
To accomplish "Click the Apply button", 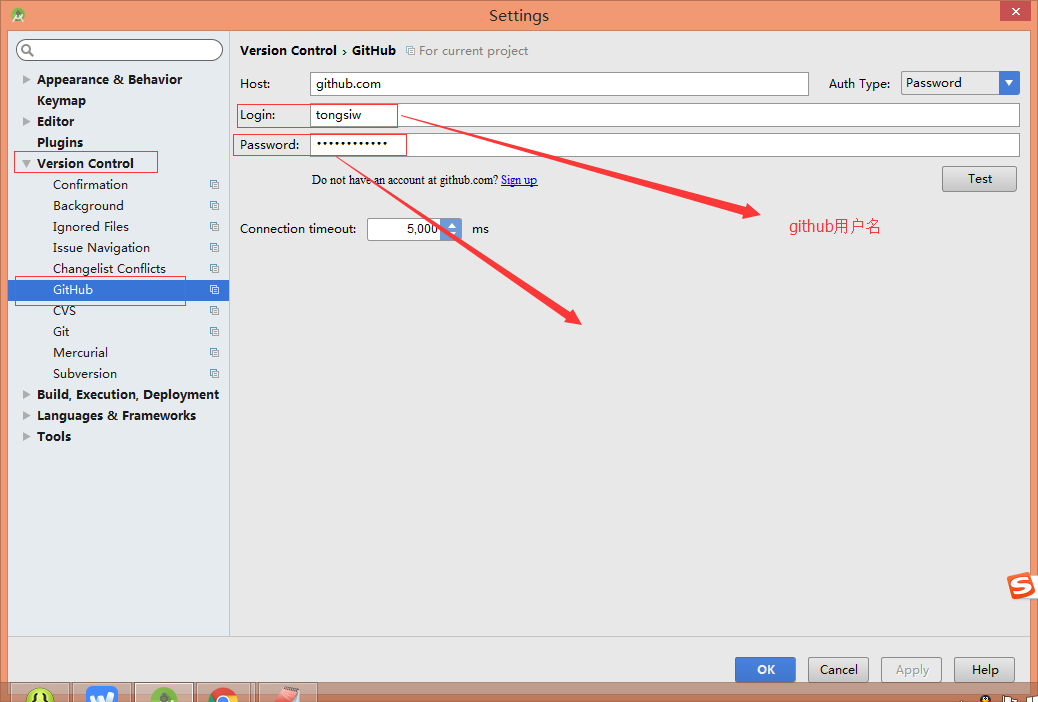I will pos(912,670).
